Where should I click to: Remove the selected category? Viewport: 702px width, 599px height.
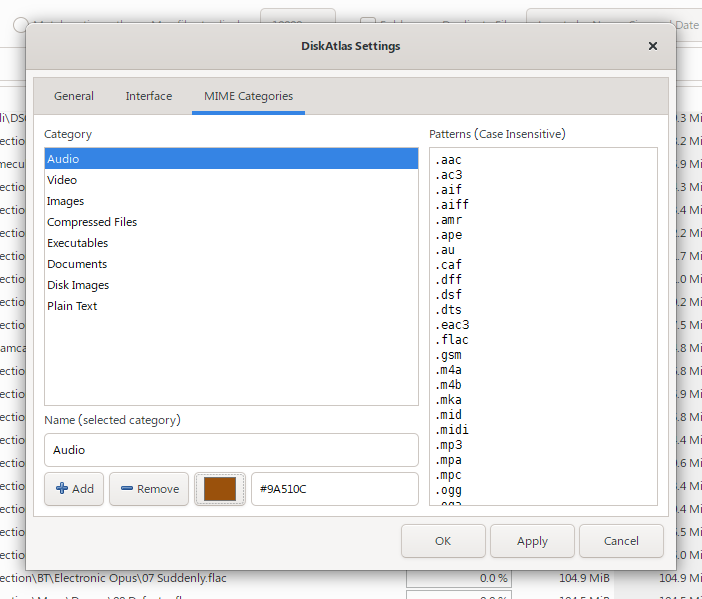pos(149,488)
